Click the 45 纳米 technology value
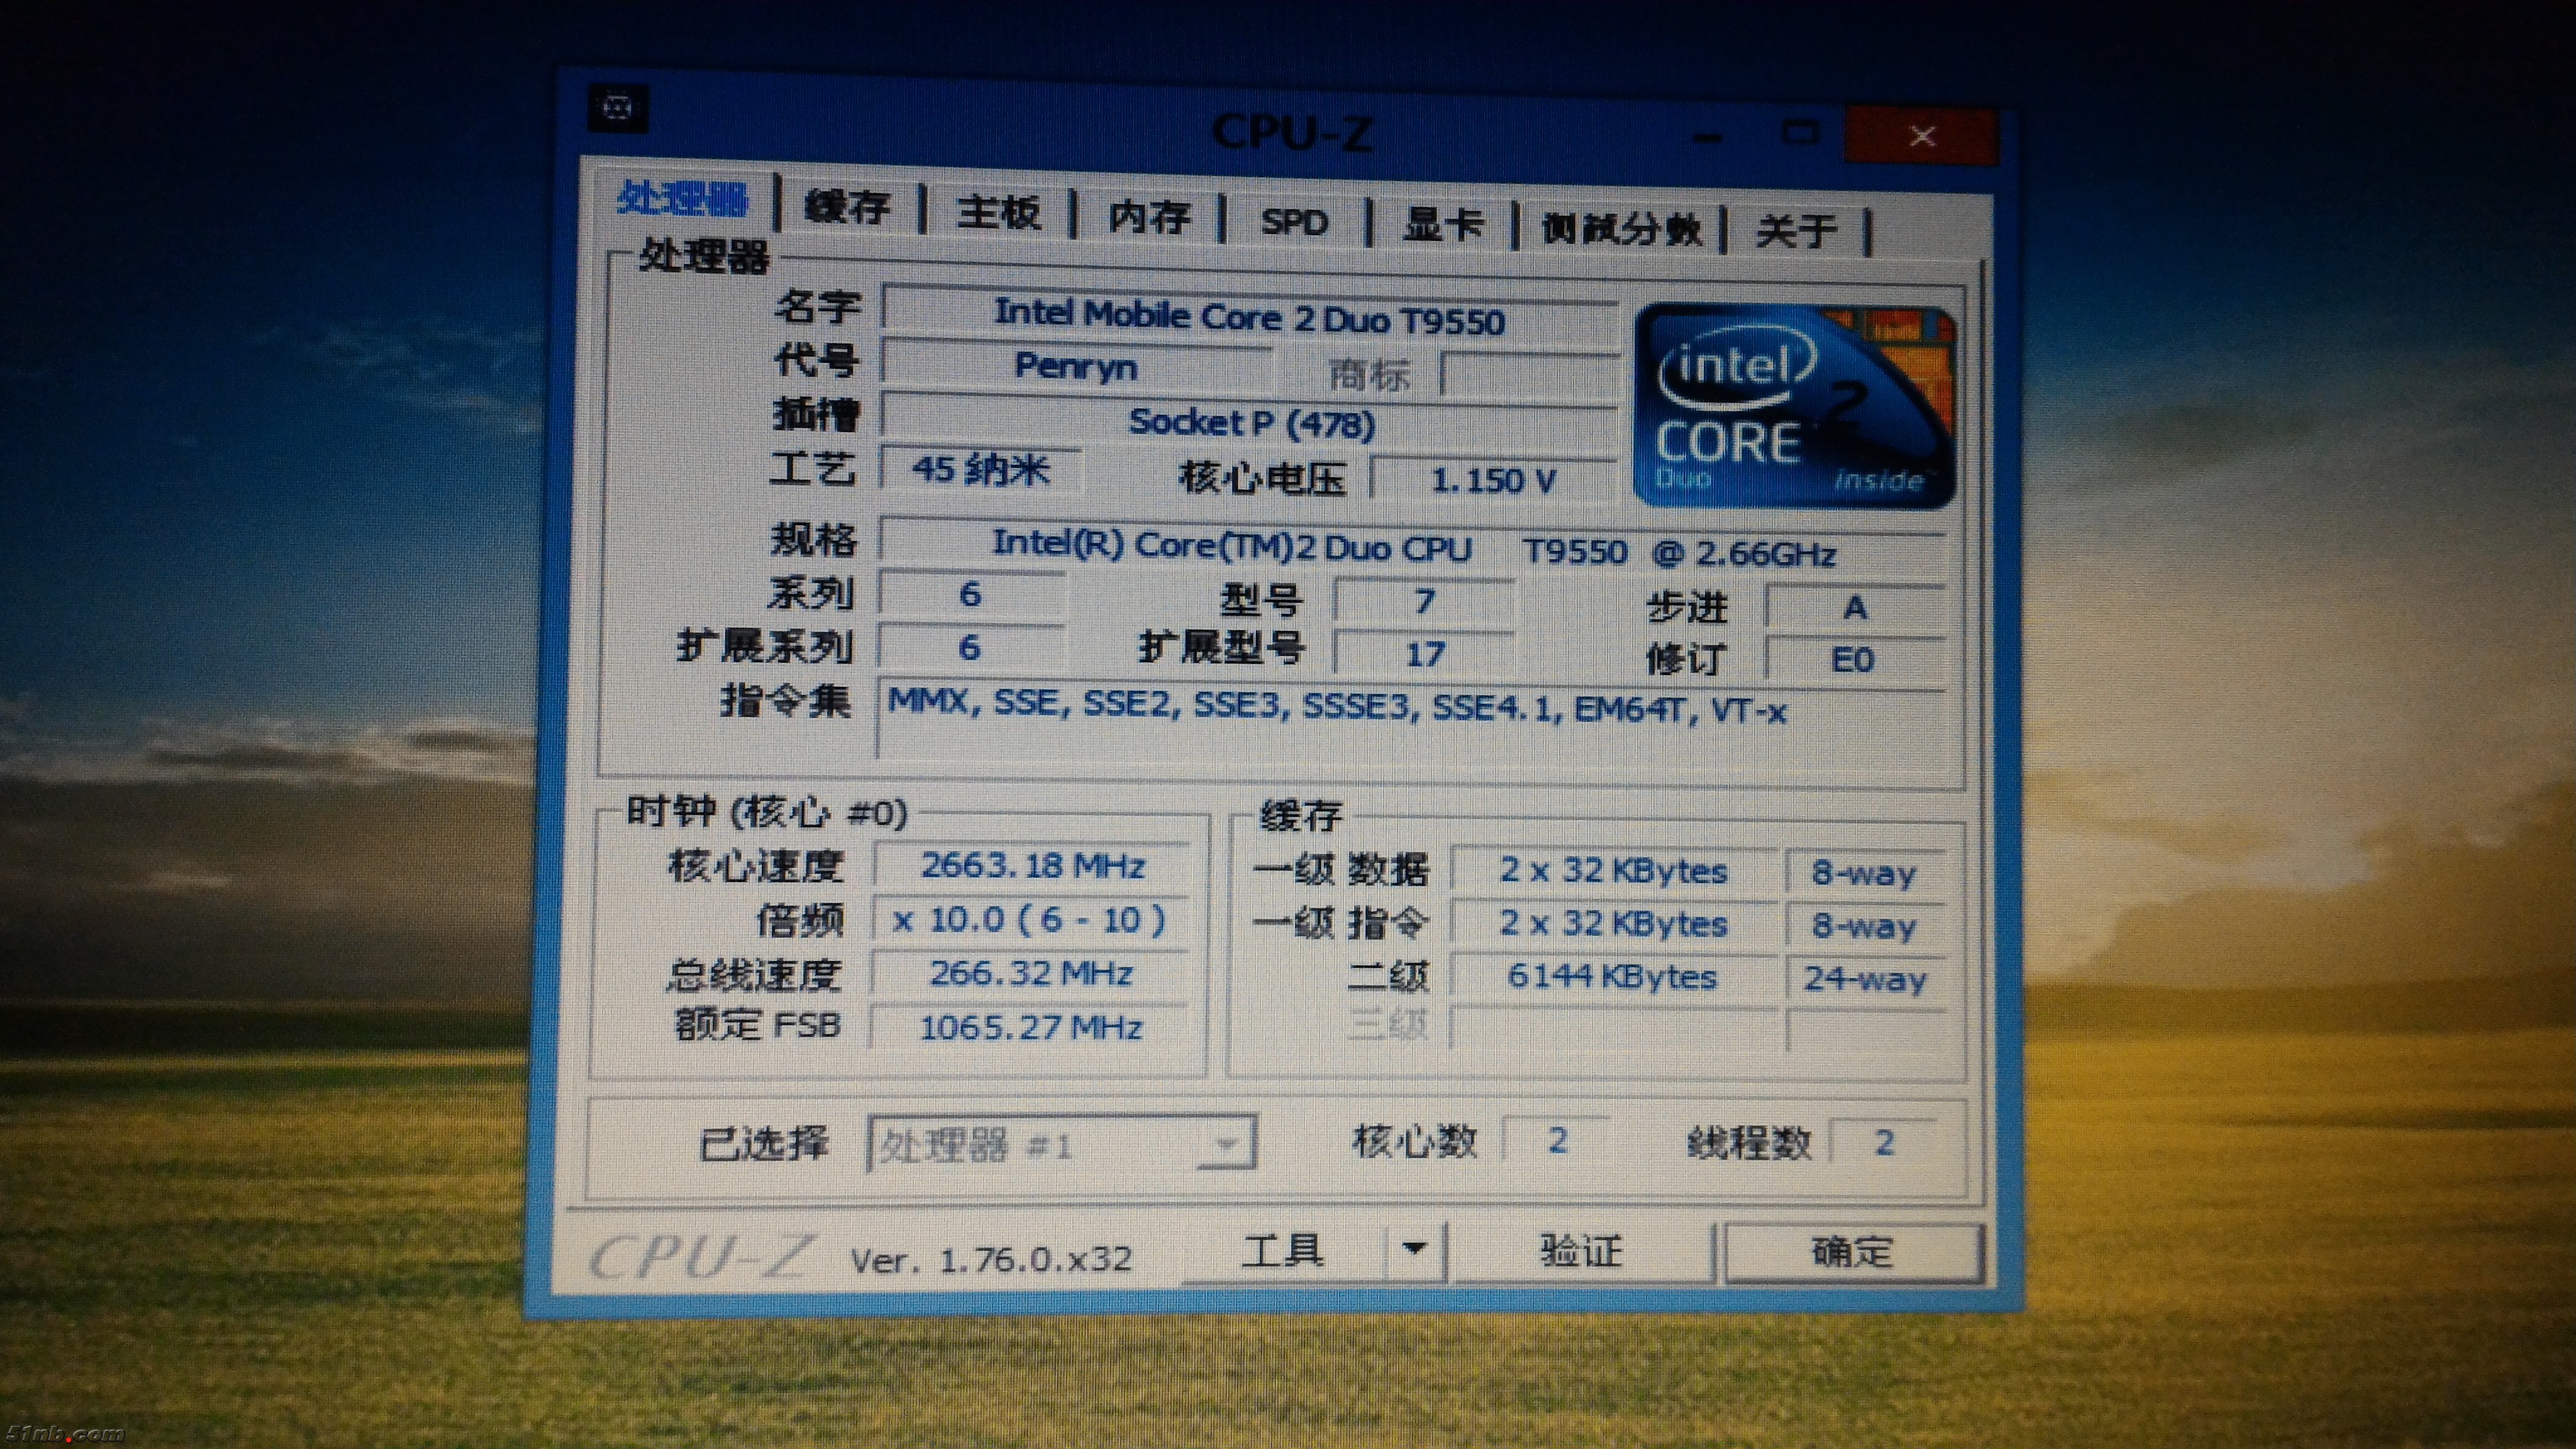This screenshot has height=1449, width=2576. coord(981,469)
